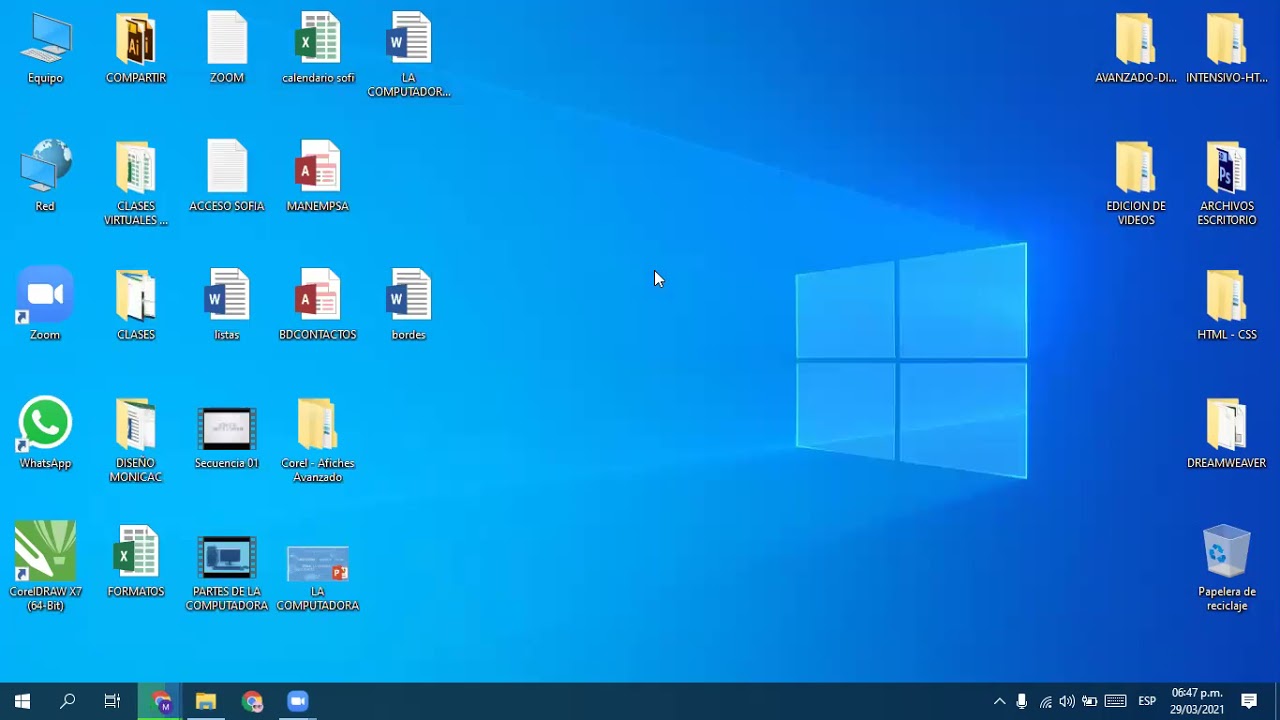The width and height of the screenshot is (1280, 720).
Task: Open Zoom from the taskbar
Action: tap(298, 701)
